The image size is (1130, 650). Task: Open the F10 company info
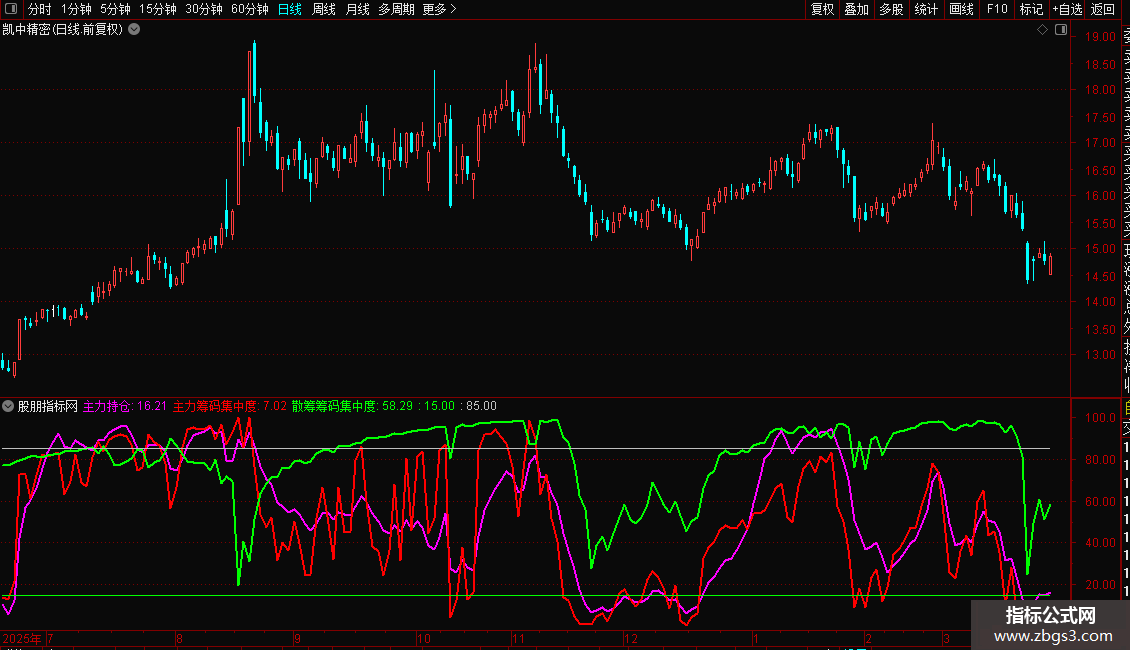click(997, 9)
